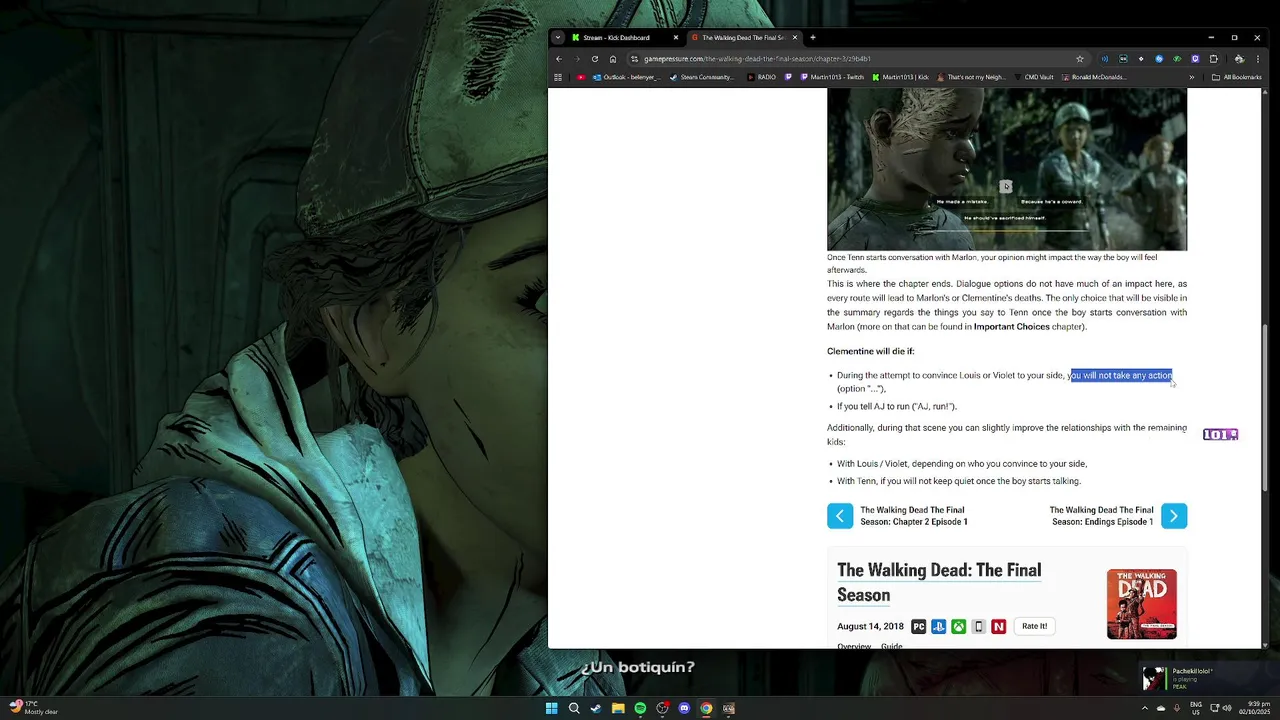
Task: Open the volume control in tray
Action: click(1227, 708)
